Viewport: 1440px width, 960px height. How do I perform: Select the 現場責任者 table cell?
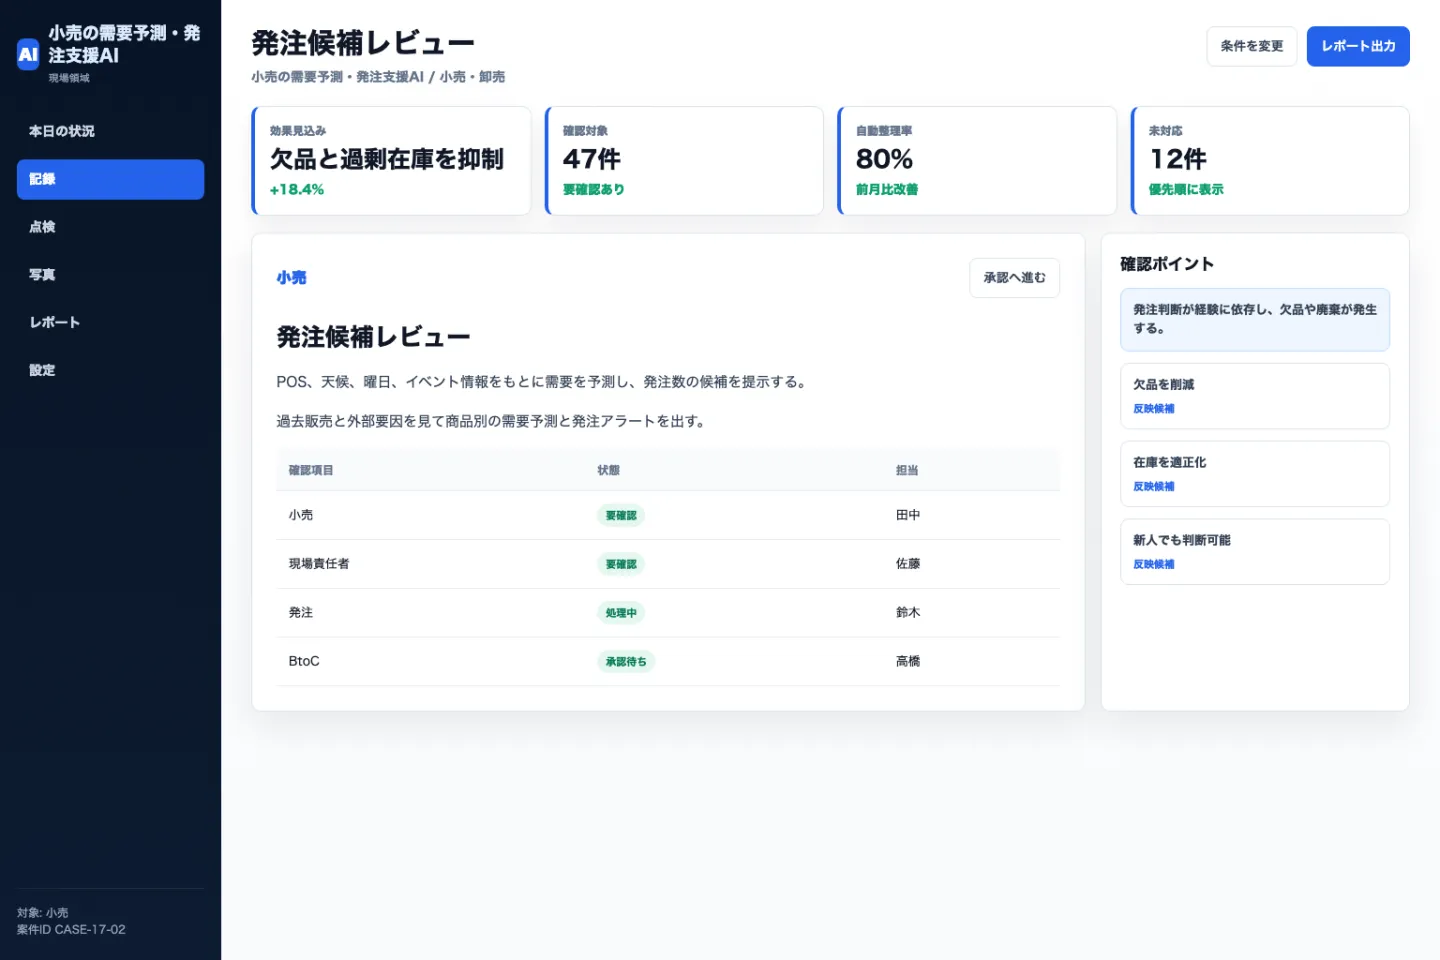(319, 564)
